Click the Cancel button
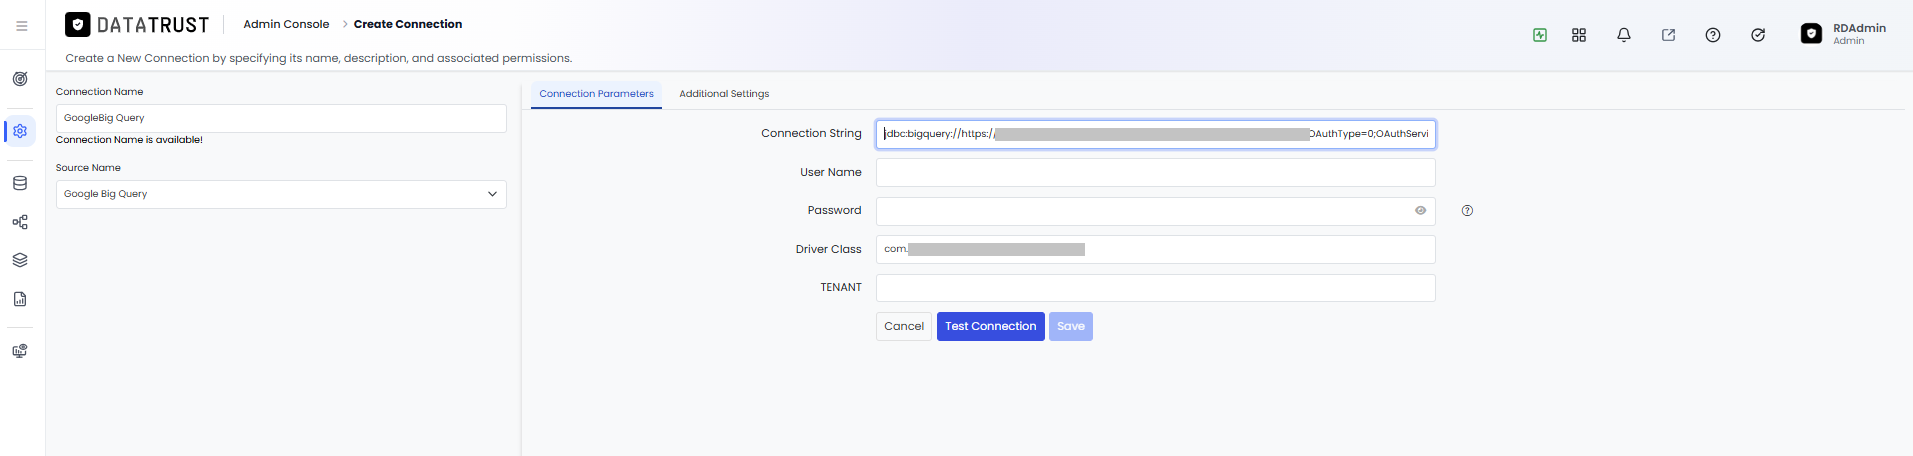The width and height of the screenshot is (1913, 456). pyautogui.click(x=904, y=326)
